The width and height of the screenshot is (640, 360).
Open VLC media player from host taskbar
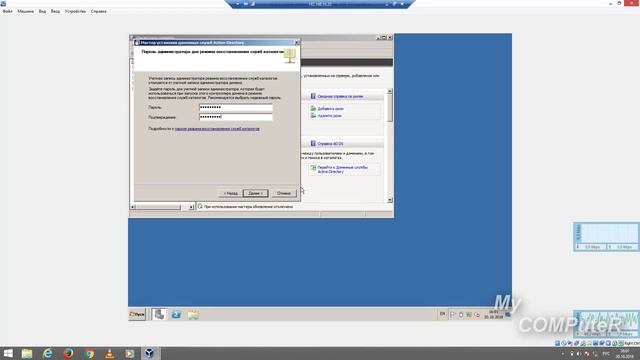tap(109, 353)
